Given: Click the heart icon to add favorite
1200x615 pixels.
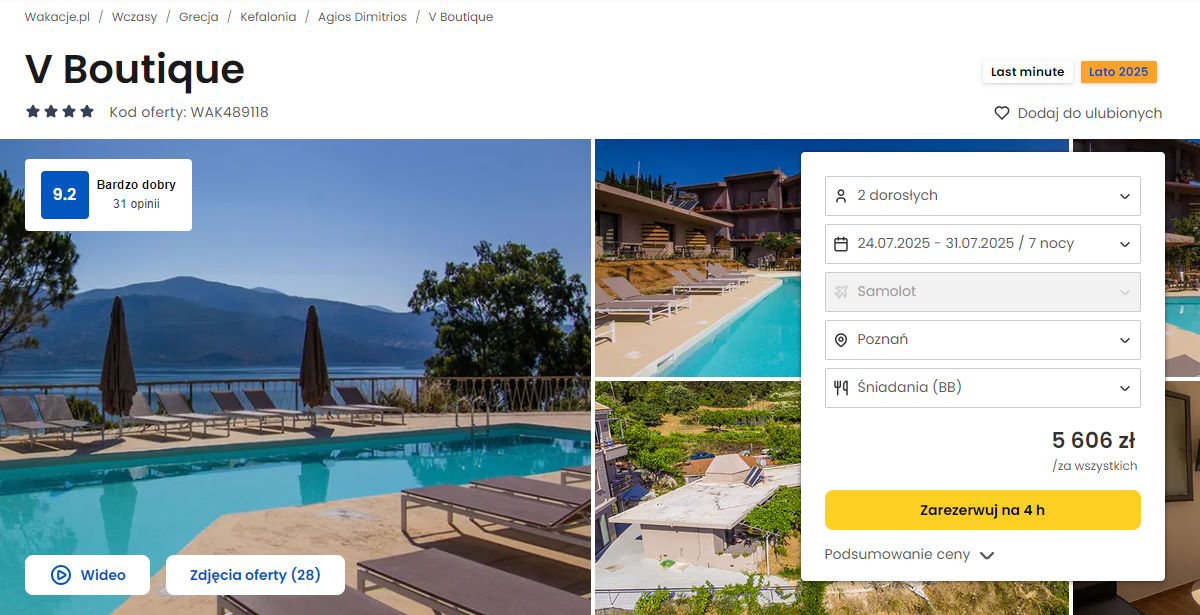Looking at the screenshot, I should (1002, 113).
